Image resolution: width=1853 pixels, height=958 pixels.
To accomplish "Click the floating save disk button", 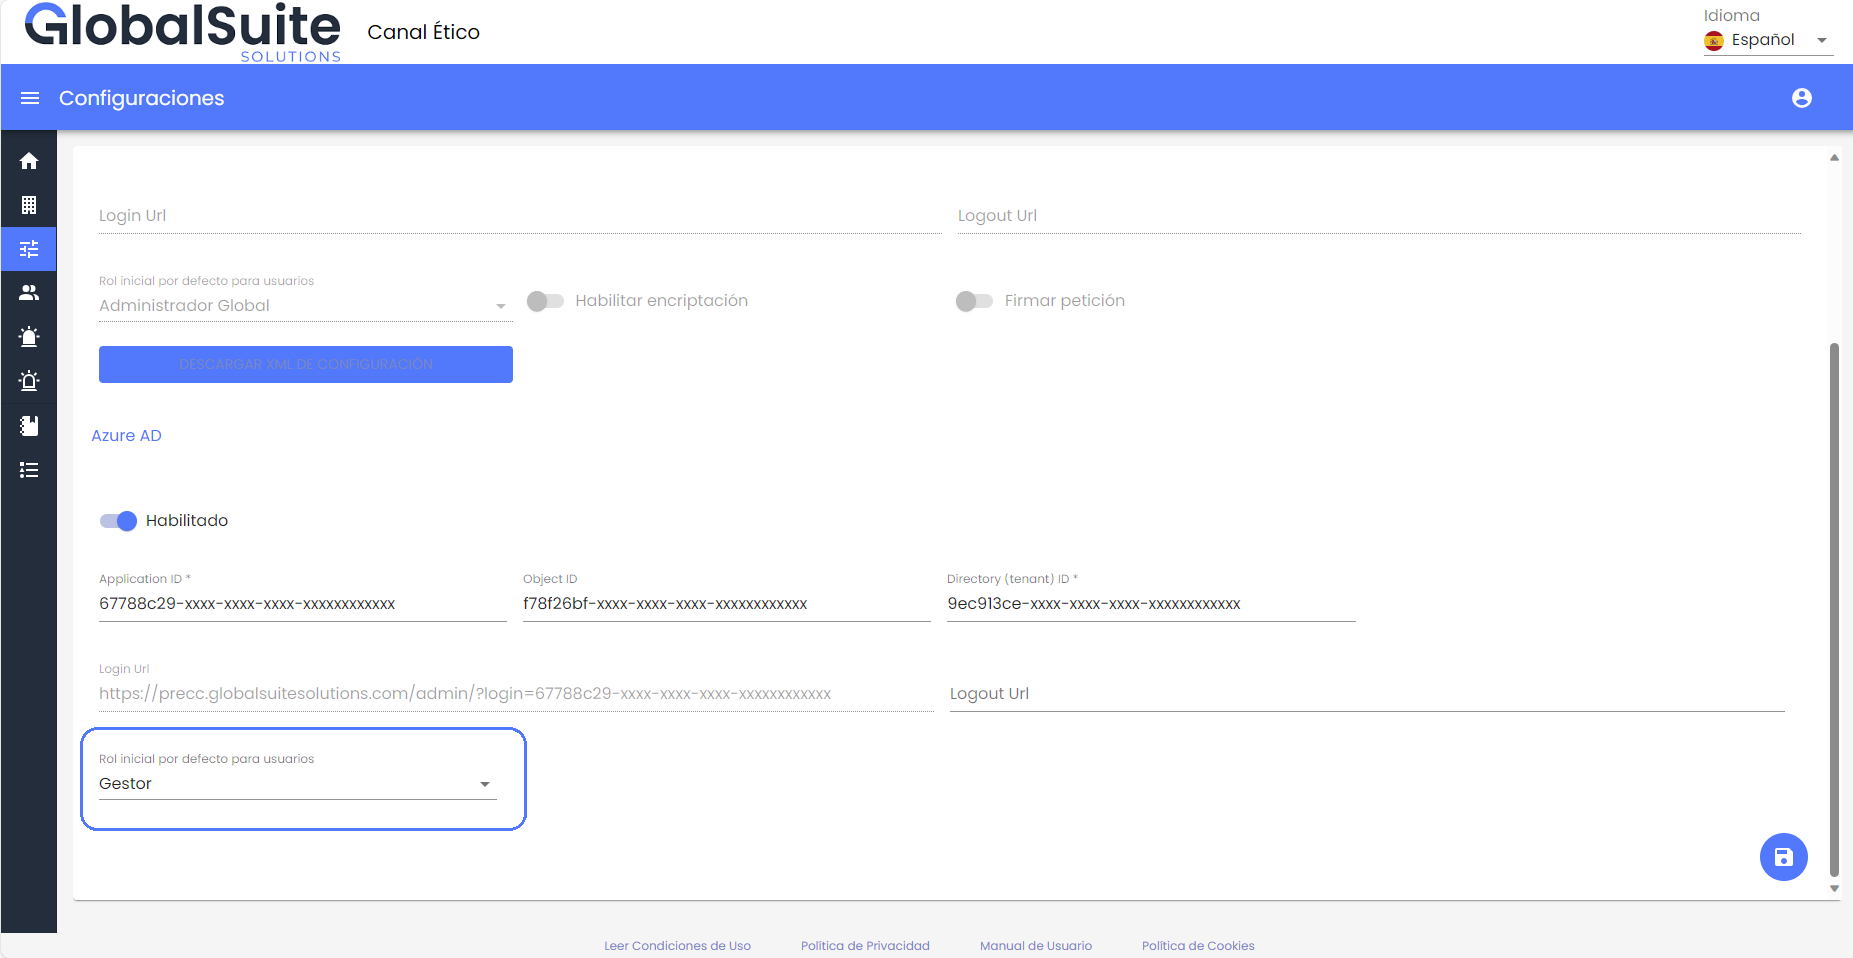I will click(x=1783, y=857).
